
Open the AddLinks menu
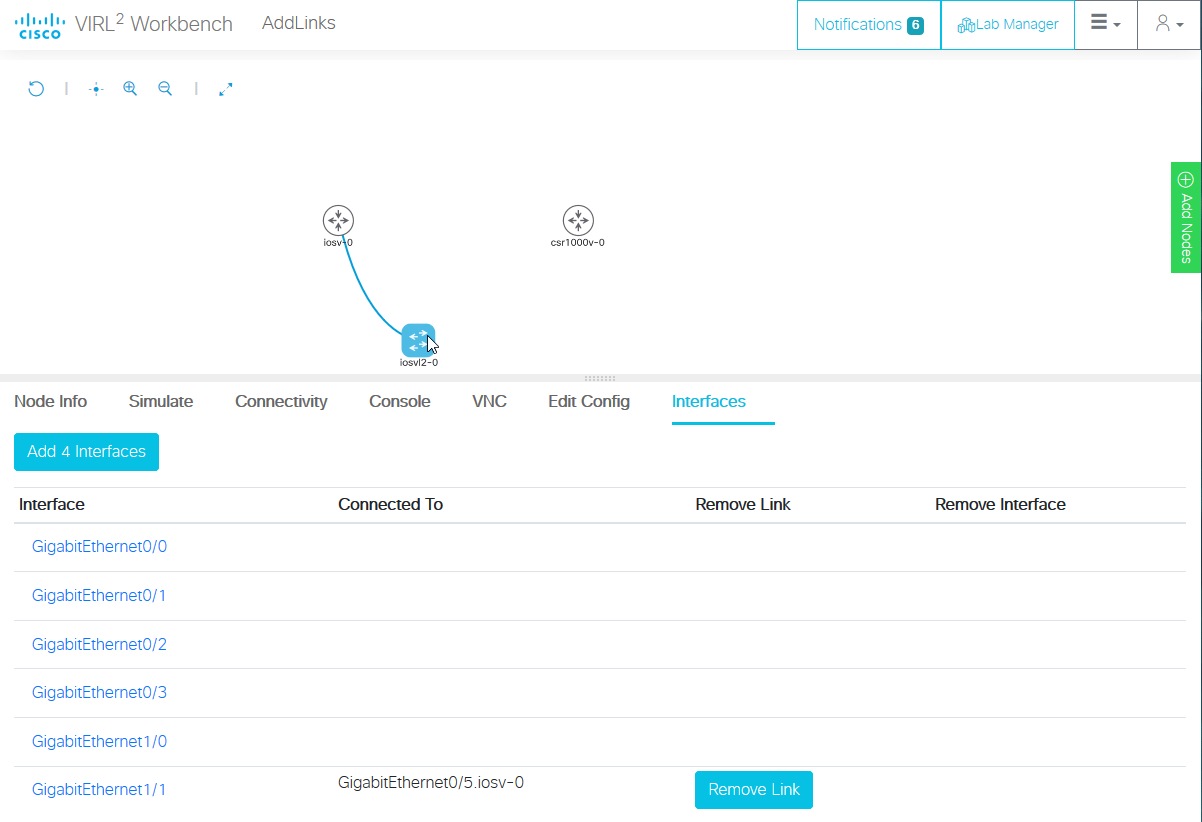tap(298, 22)
